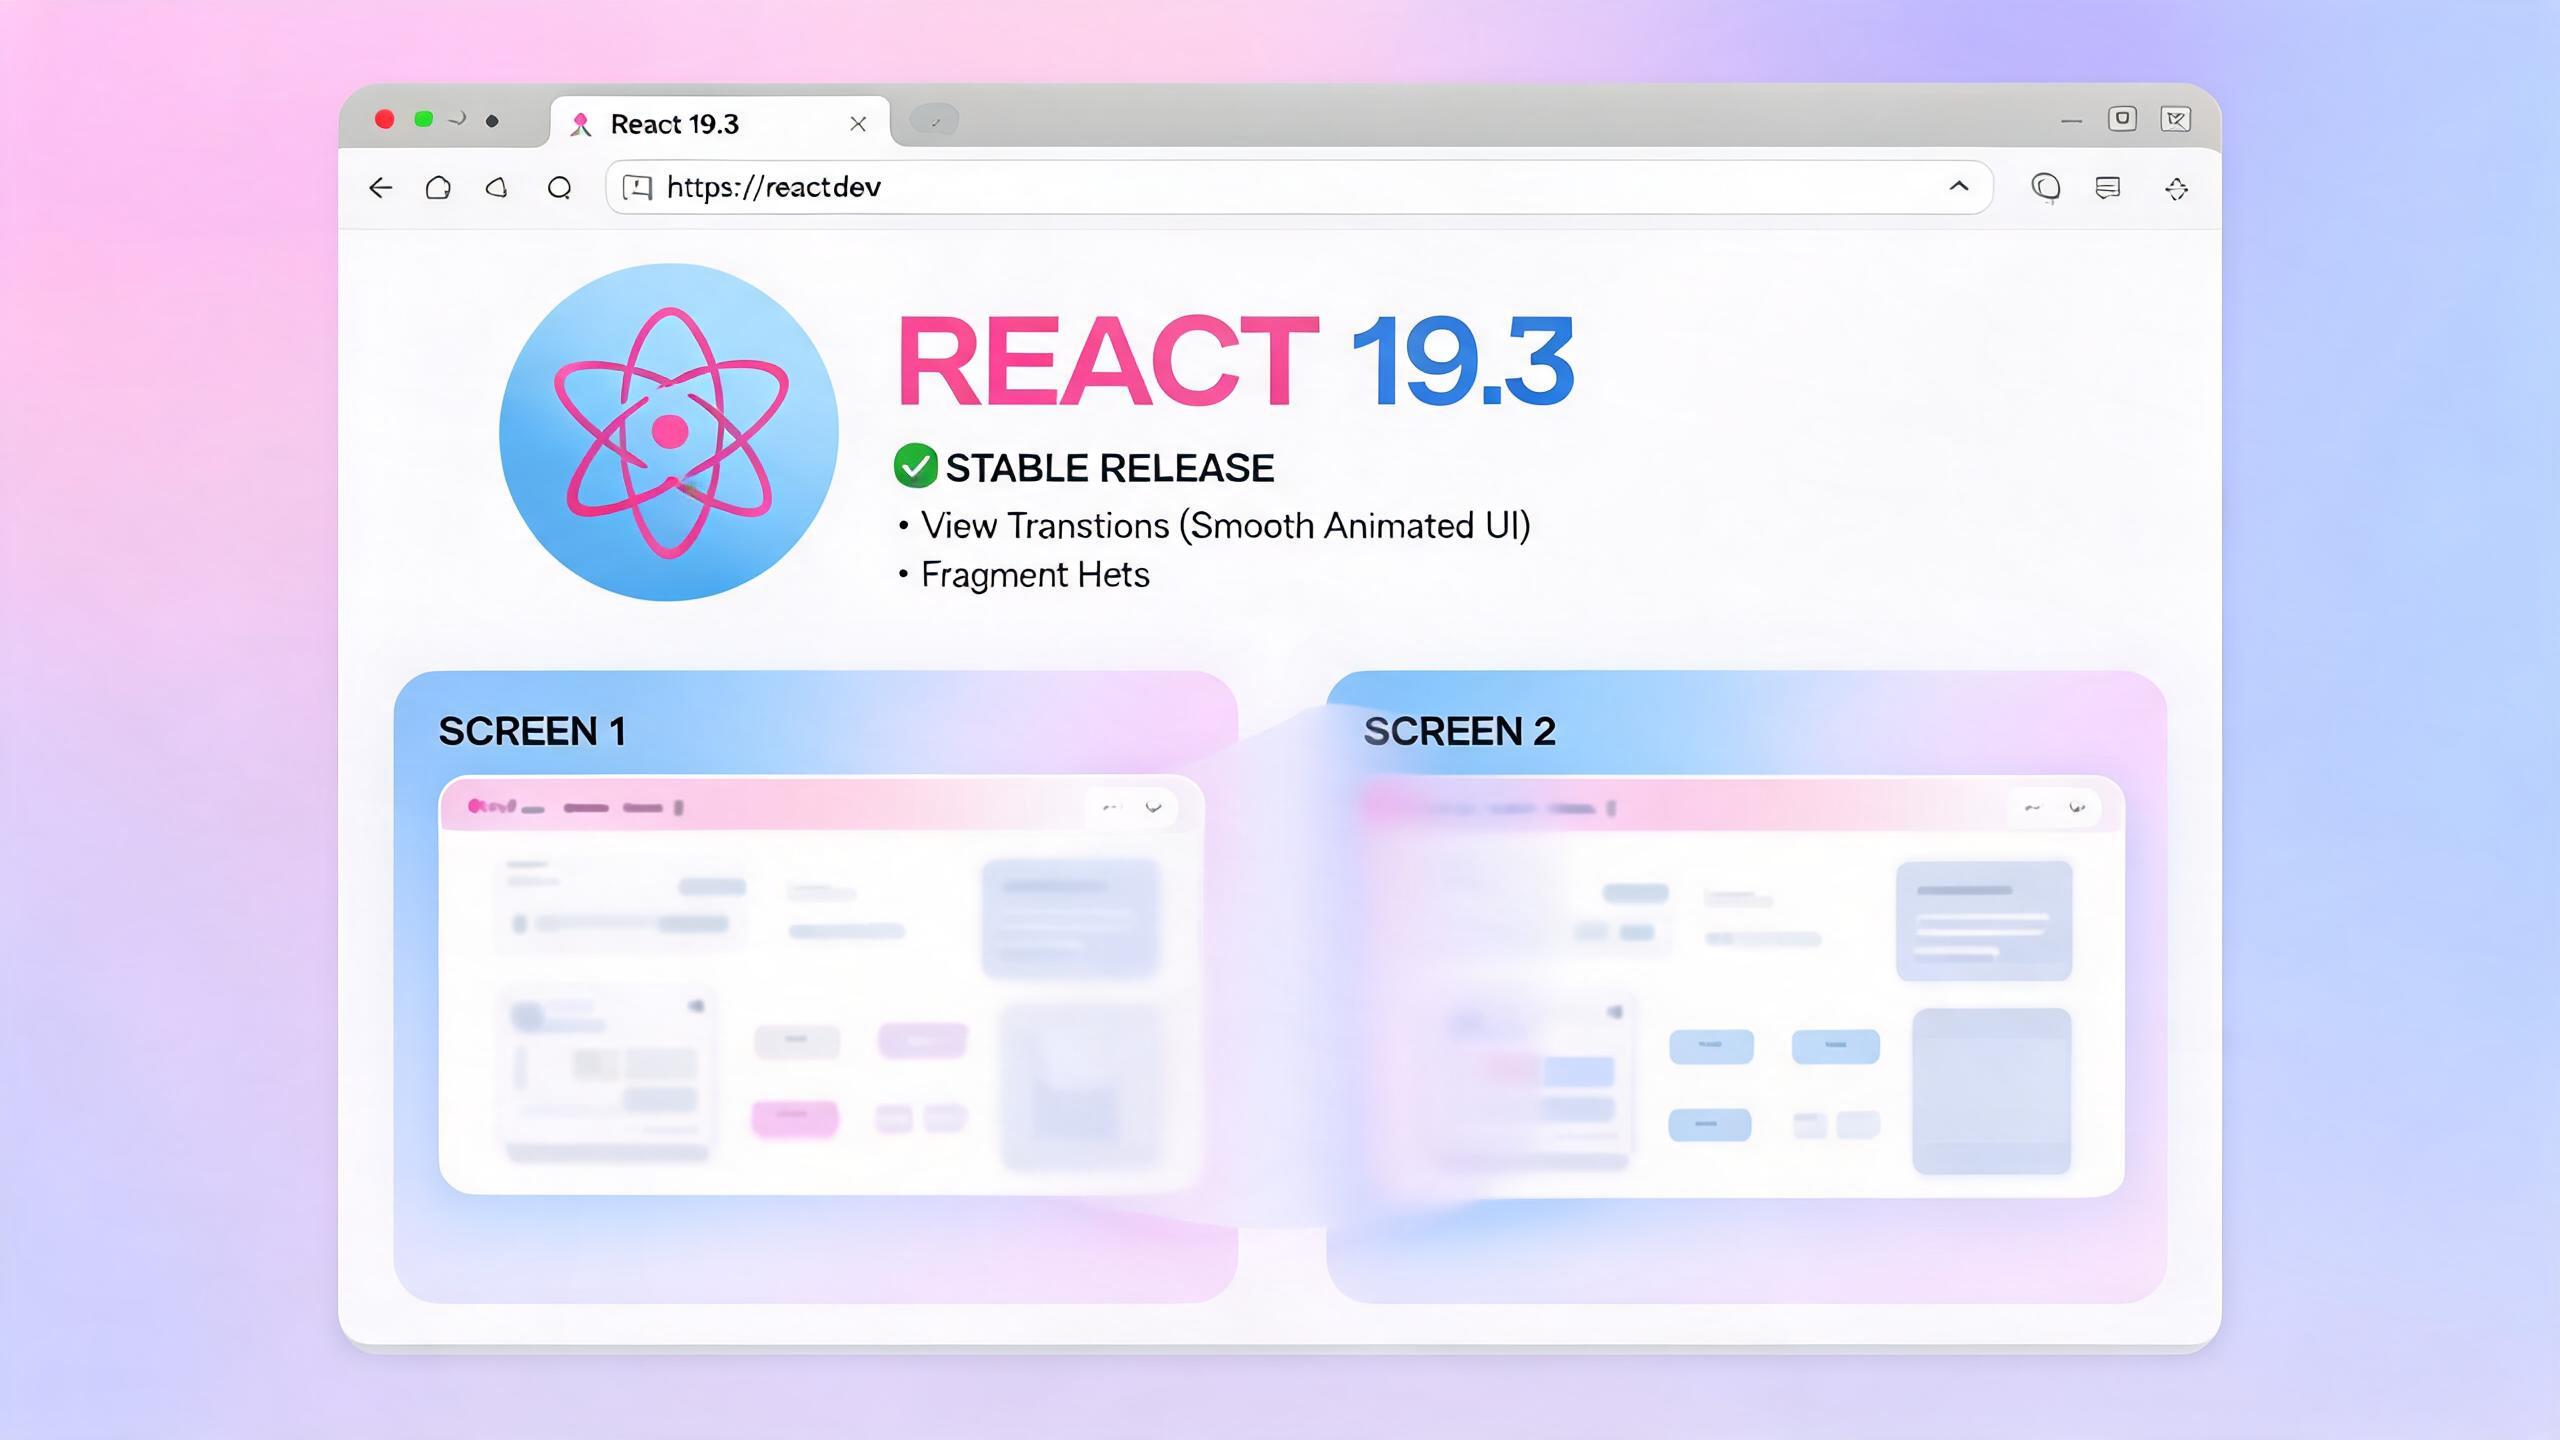
Task: Click the chevron in Screen 1 preview header
Action: pyautogui.click(x=1154, y=807)
